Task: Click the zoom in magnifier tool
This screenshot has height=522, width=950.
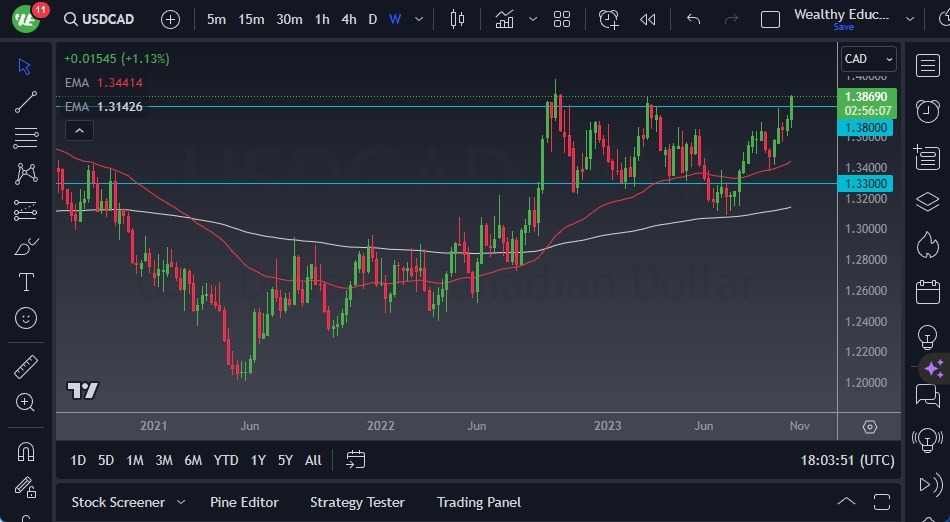Action: (x=27, y=402)
